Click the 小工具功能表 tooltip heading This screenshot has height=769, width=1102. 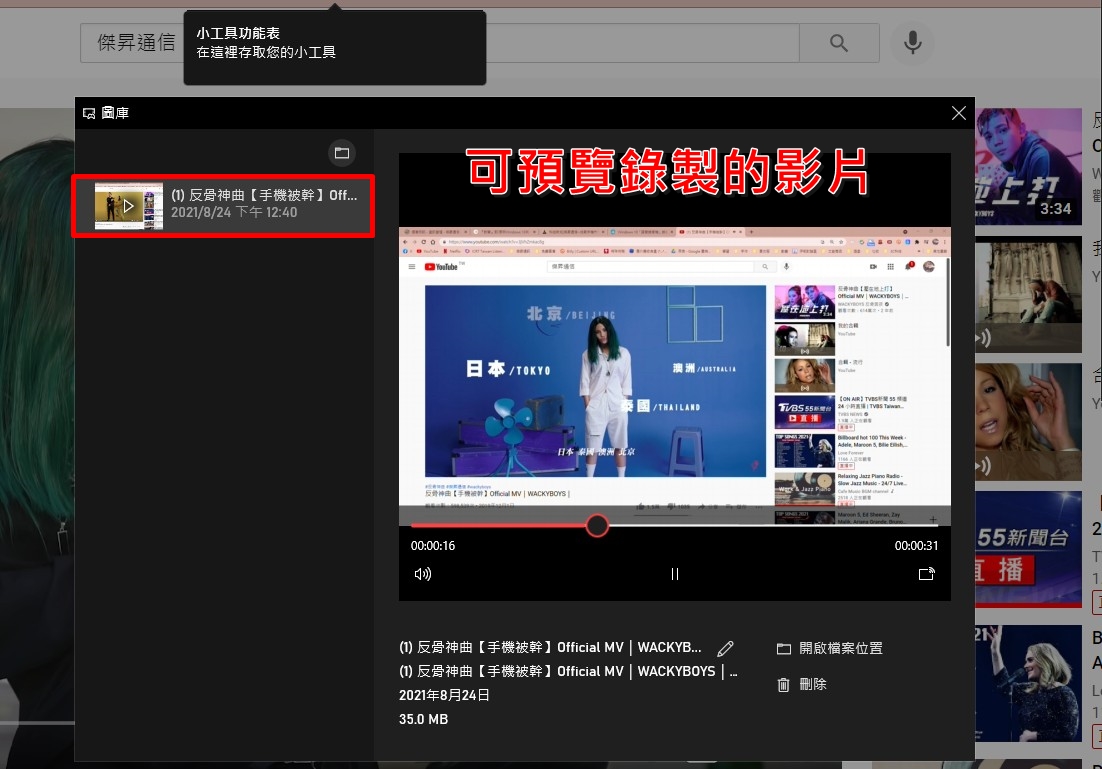[x=238, y=33]
